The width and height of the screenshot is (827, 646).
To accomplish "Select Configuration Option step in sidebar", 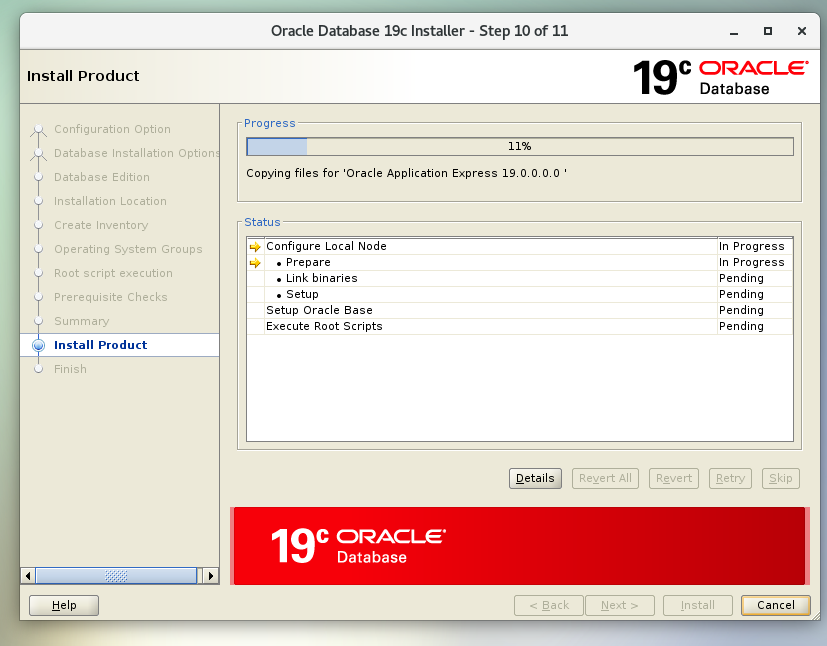I will pos(112,129).
